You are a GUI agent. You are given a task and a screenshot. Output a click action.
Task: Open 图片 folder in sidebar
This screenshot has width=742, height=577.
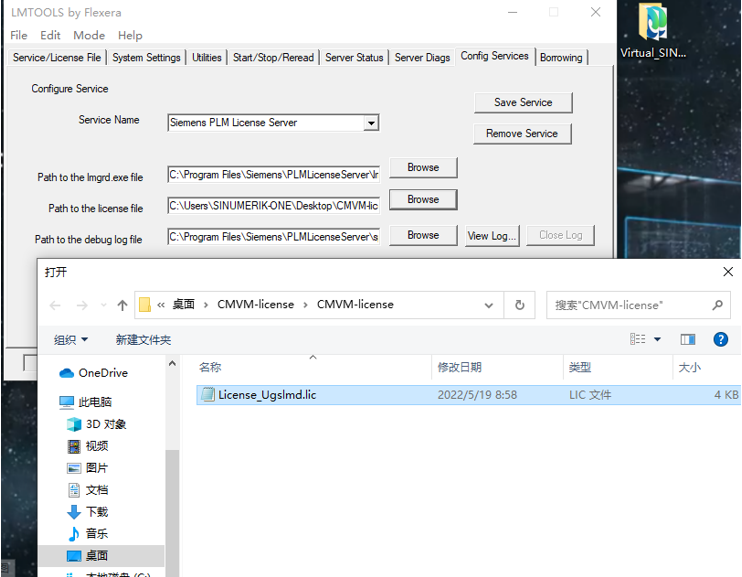pos(88,468)
